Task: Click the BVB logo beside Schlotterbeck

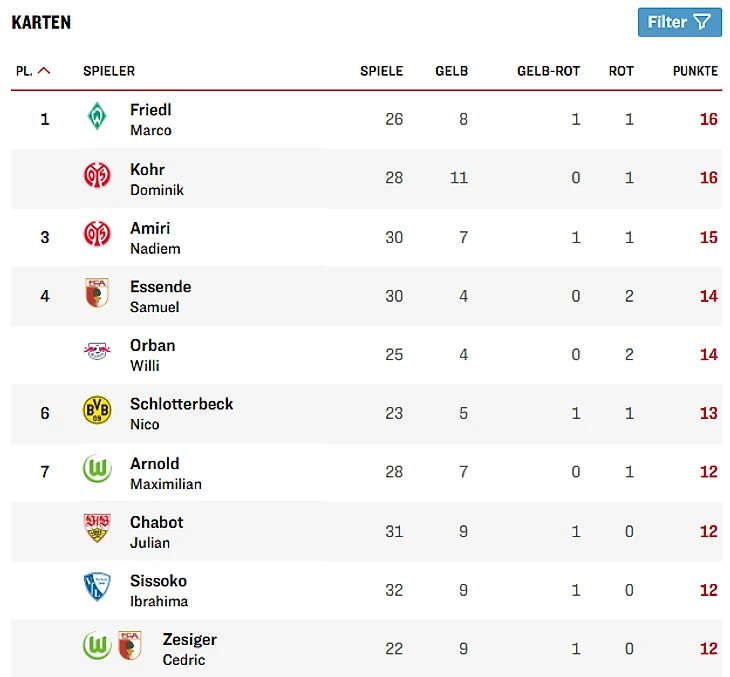Action: click(97, 412)
